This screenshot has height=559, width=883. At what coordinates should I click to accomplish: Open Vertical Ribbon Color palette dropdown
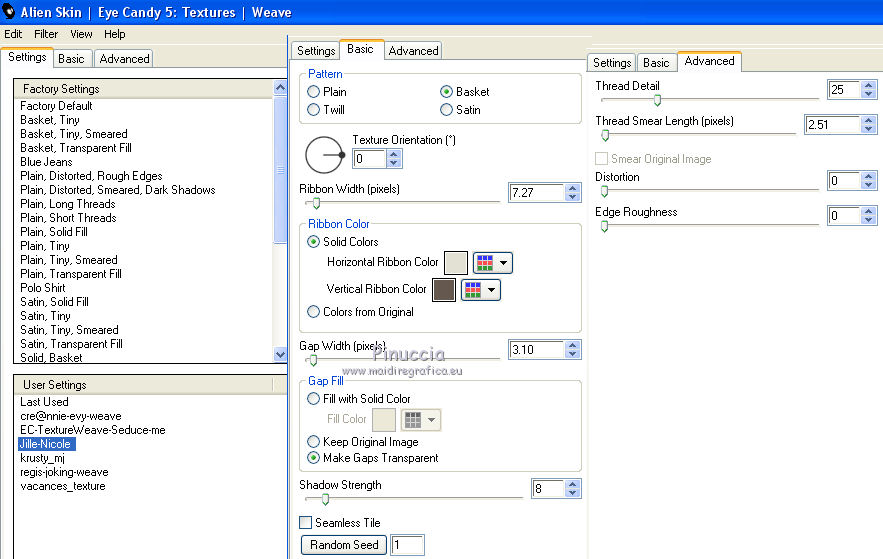coord(480,290)
